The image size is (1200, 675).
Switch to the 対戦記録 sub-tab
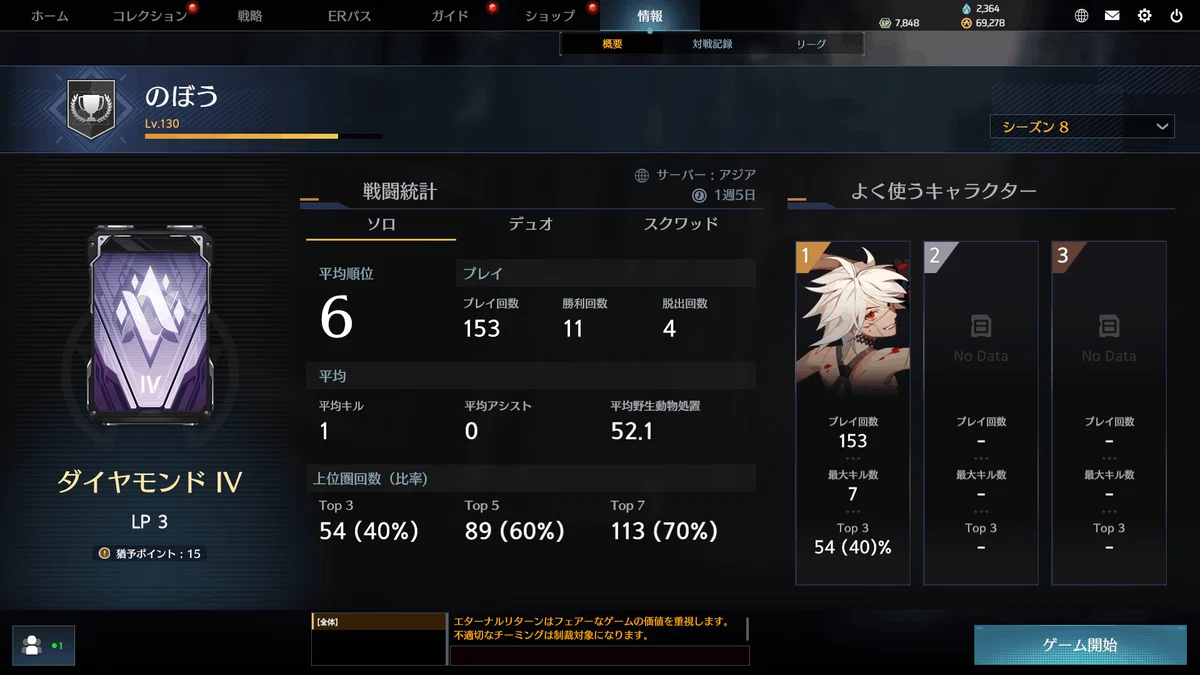click(712, 44)
